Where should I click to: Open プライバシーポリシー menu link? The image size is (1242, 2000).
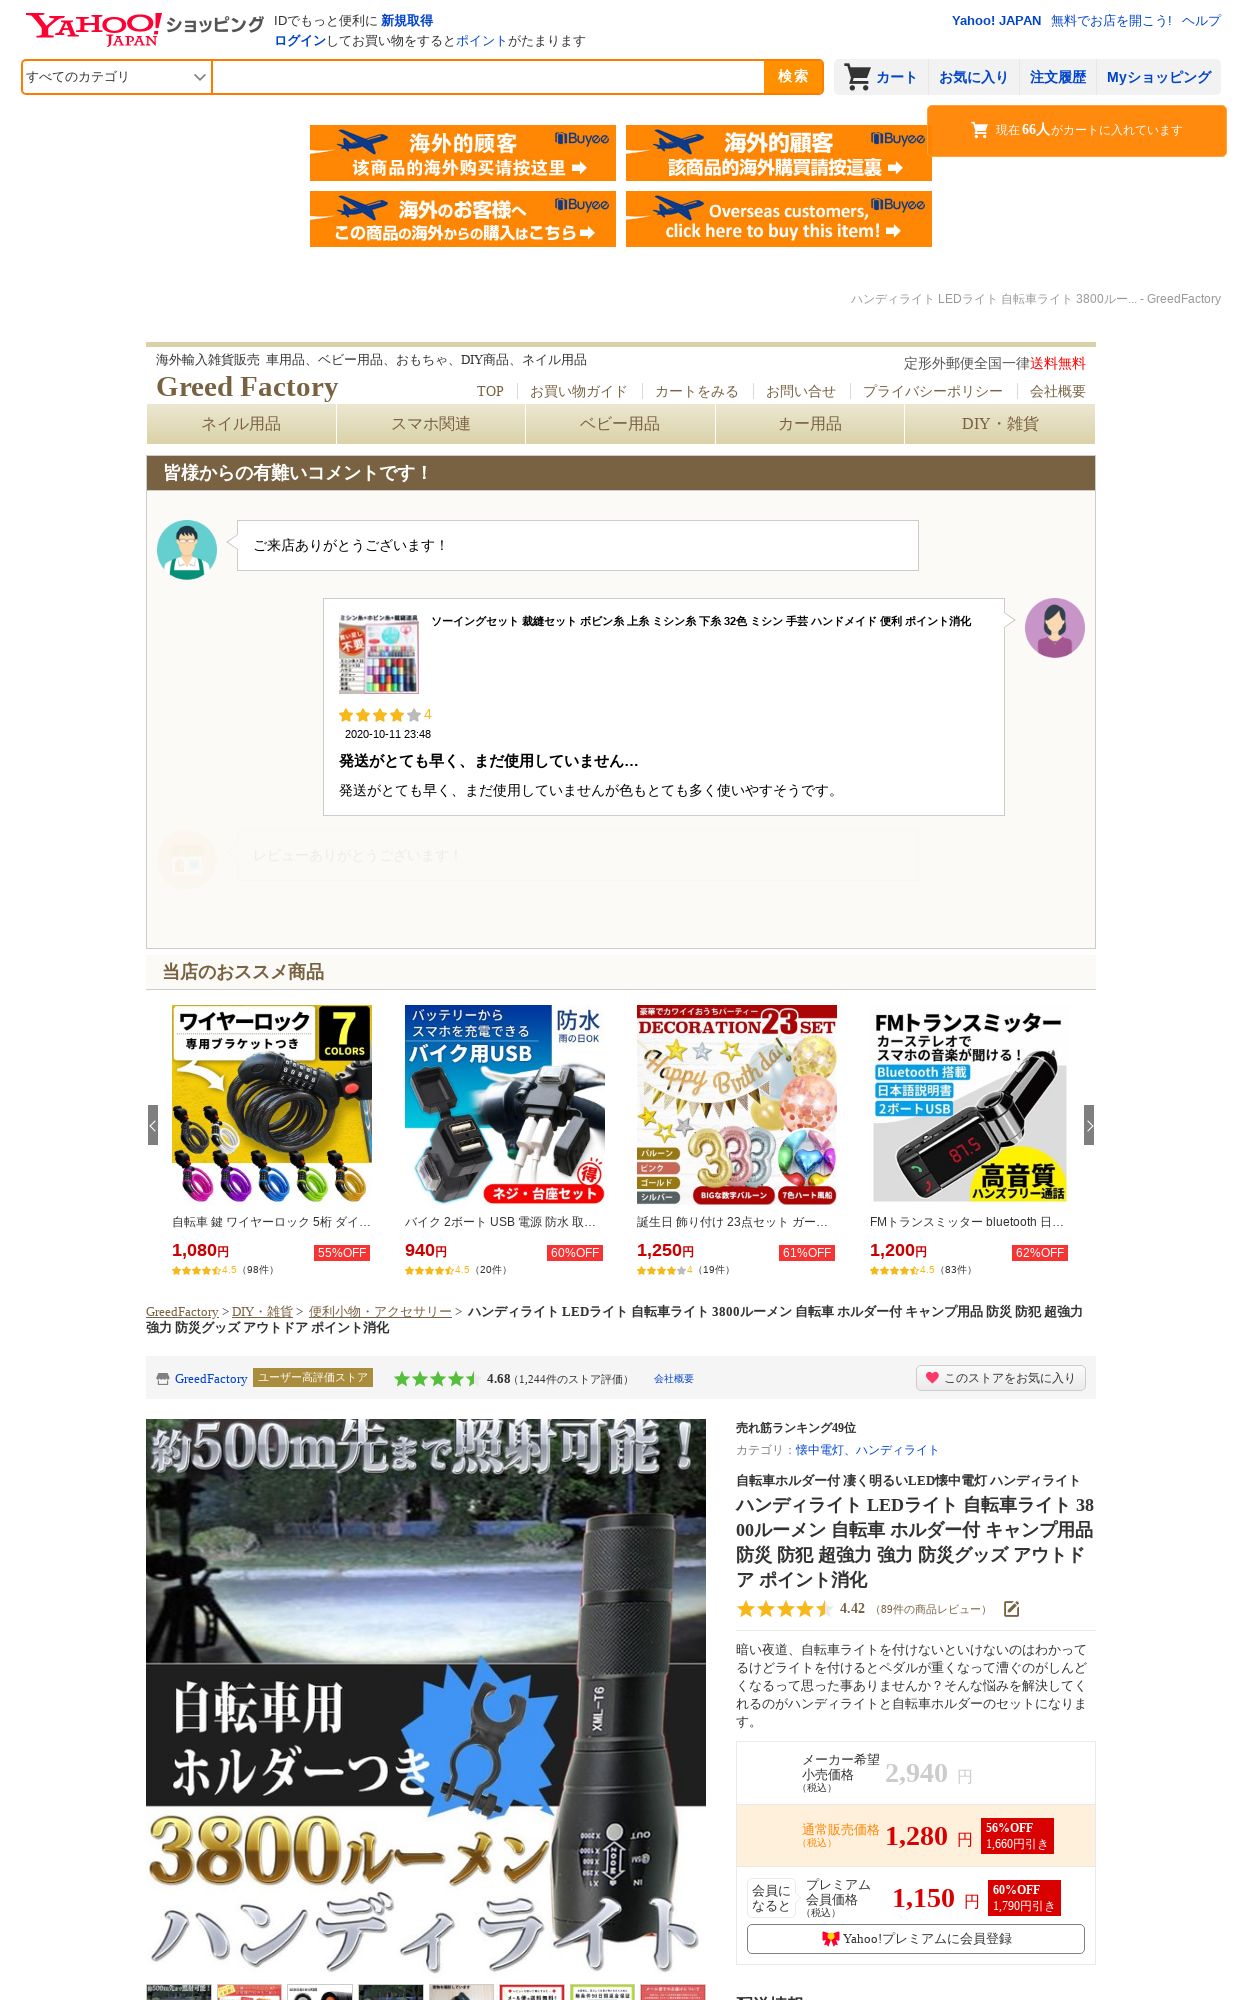[932, 392]
